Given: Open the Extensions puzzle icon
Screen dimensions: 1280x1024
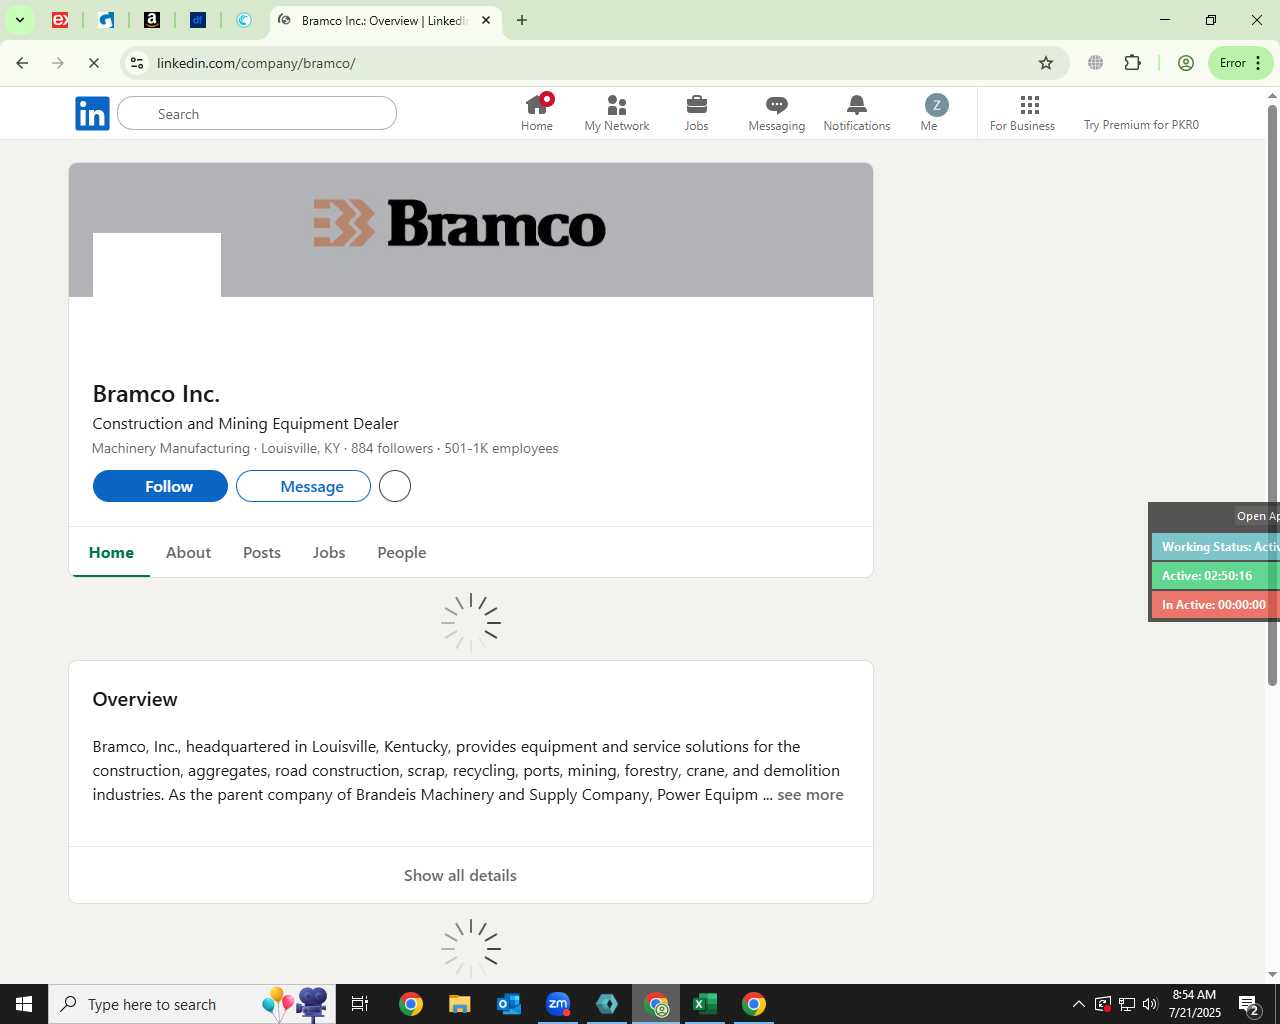Looking at the screenshot, I should [1132, 63].
